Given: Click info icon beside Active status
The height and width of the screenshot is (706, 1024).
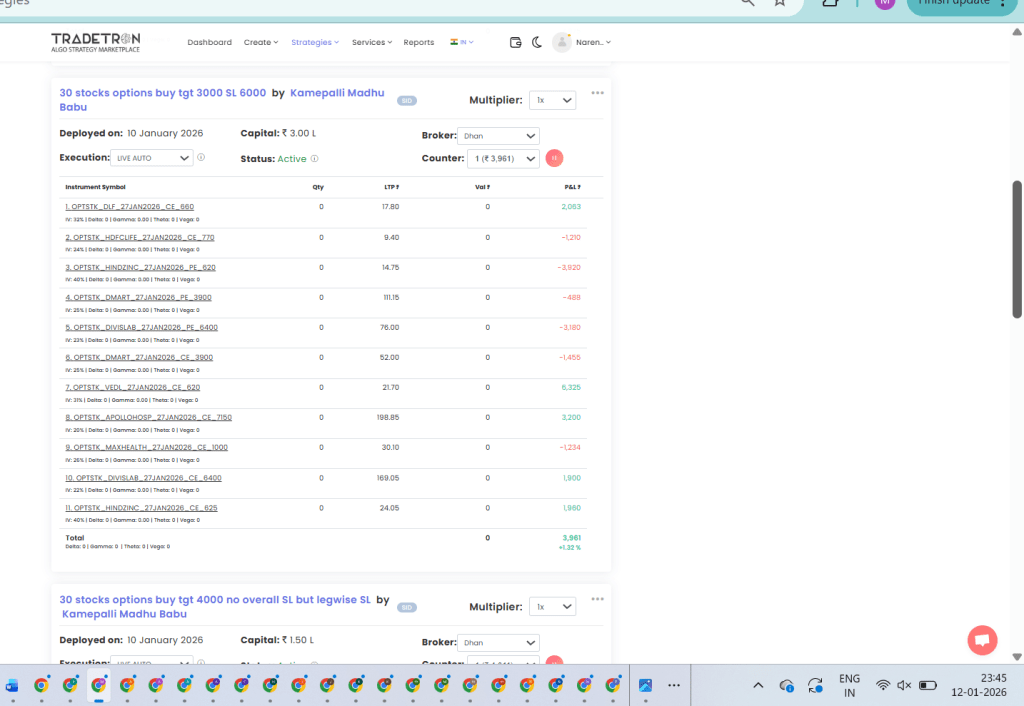Looking at the screenshot, I should [314, 159].
